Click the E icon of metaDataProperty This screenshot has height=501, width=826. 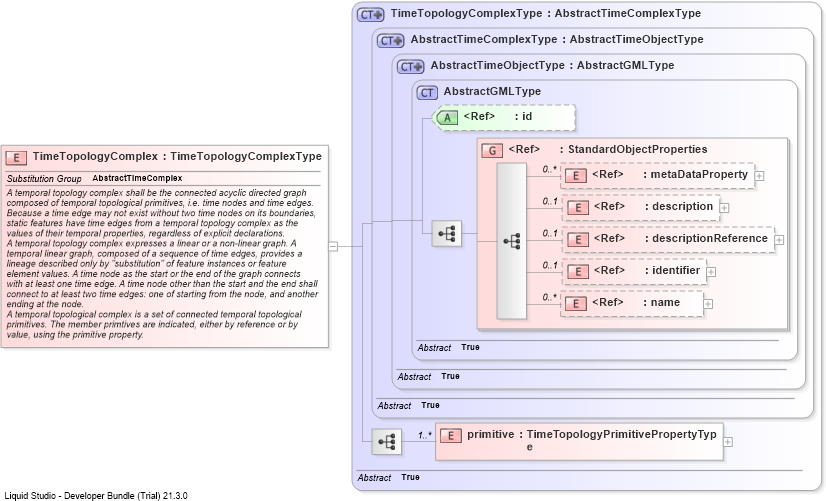pos(576,176)
